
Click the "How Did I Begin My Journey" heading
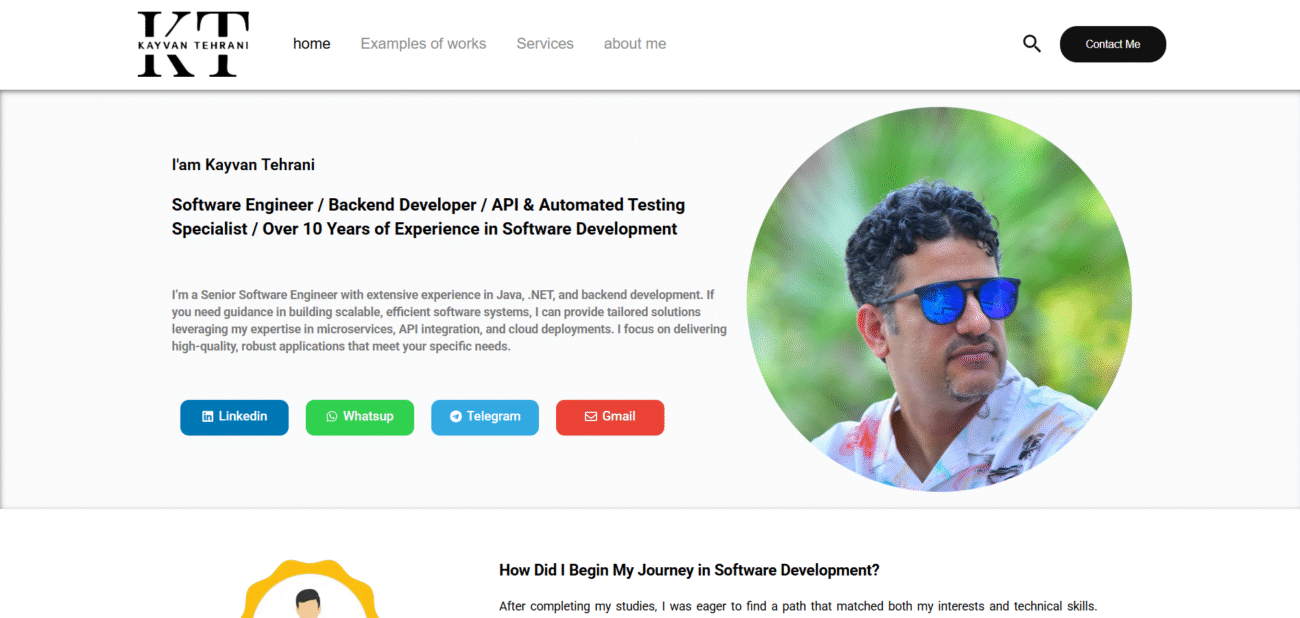[689, 570]
